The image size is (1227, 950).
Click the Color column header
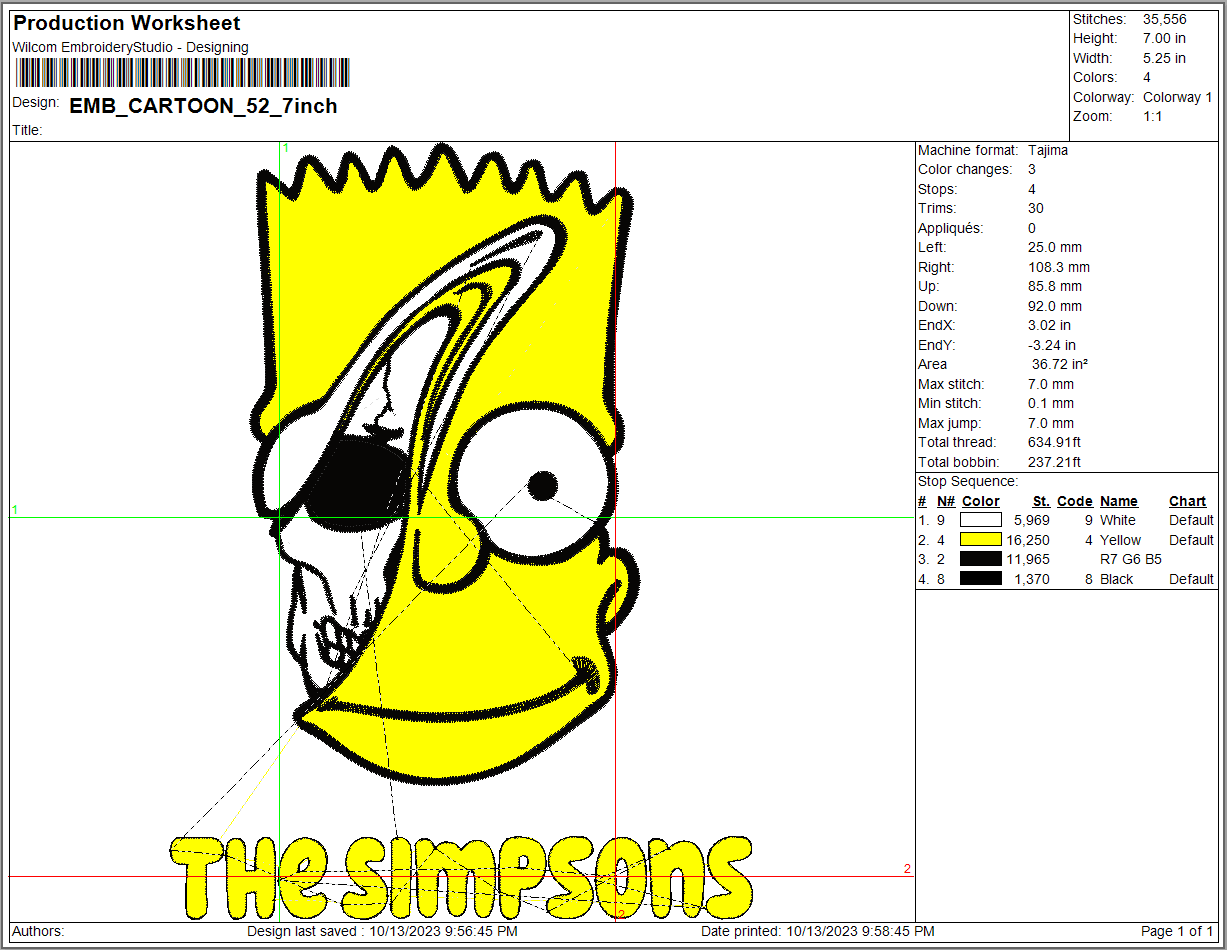point(980,501)
